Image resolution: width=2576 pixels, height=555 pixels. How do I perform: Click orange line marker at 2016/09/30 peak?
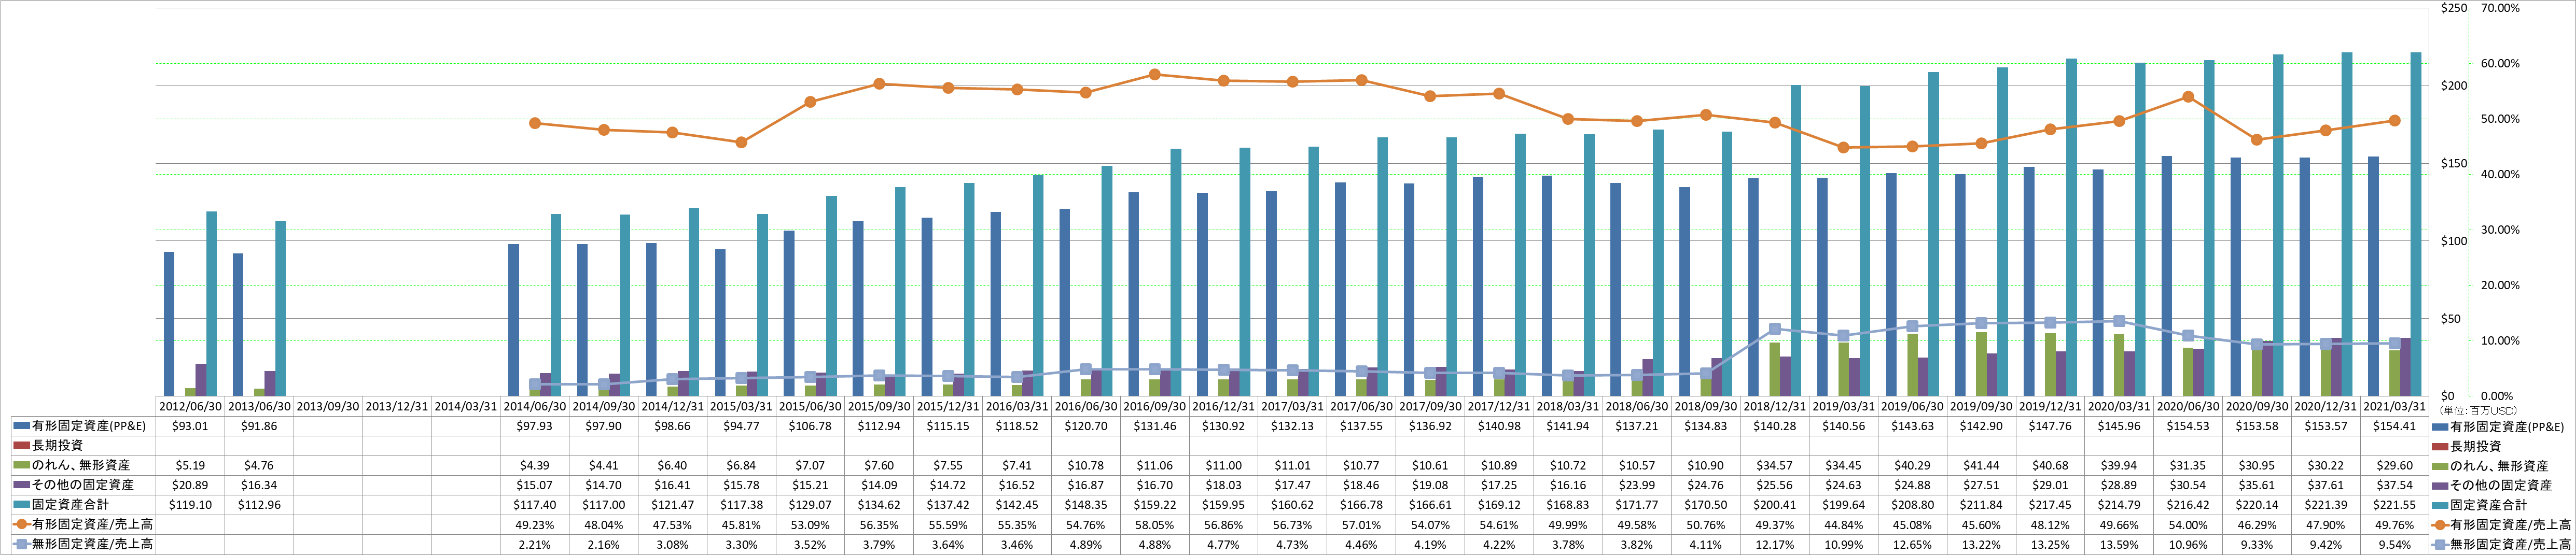click(1154, 74)
